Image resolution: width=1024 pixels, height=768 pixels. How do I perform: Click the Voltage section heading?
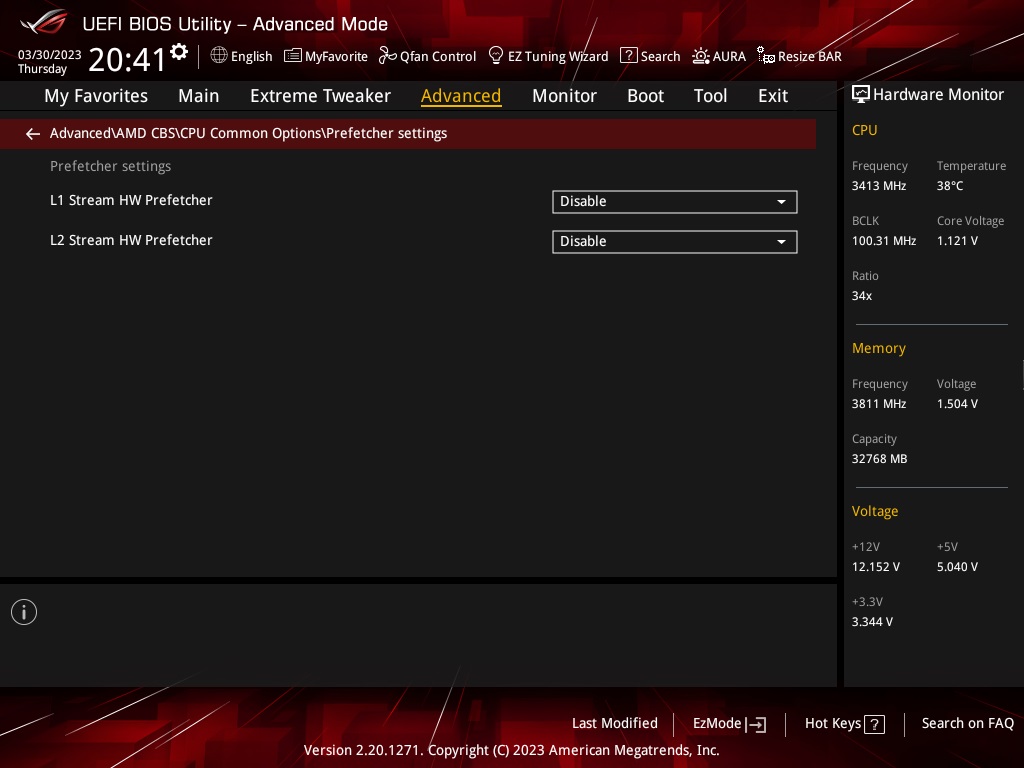(874, 511)
